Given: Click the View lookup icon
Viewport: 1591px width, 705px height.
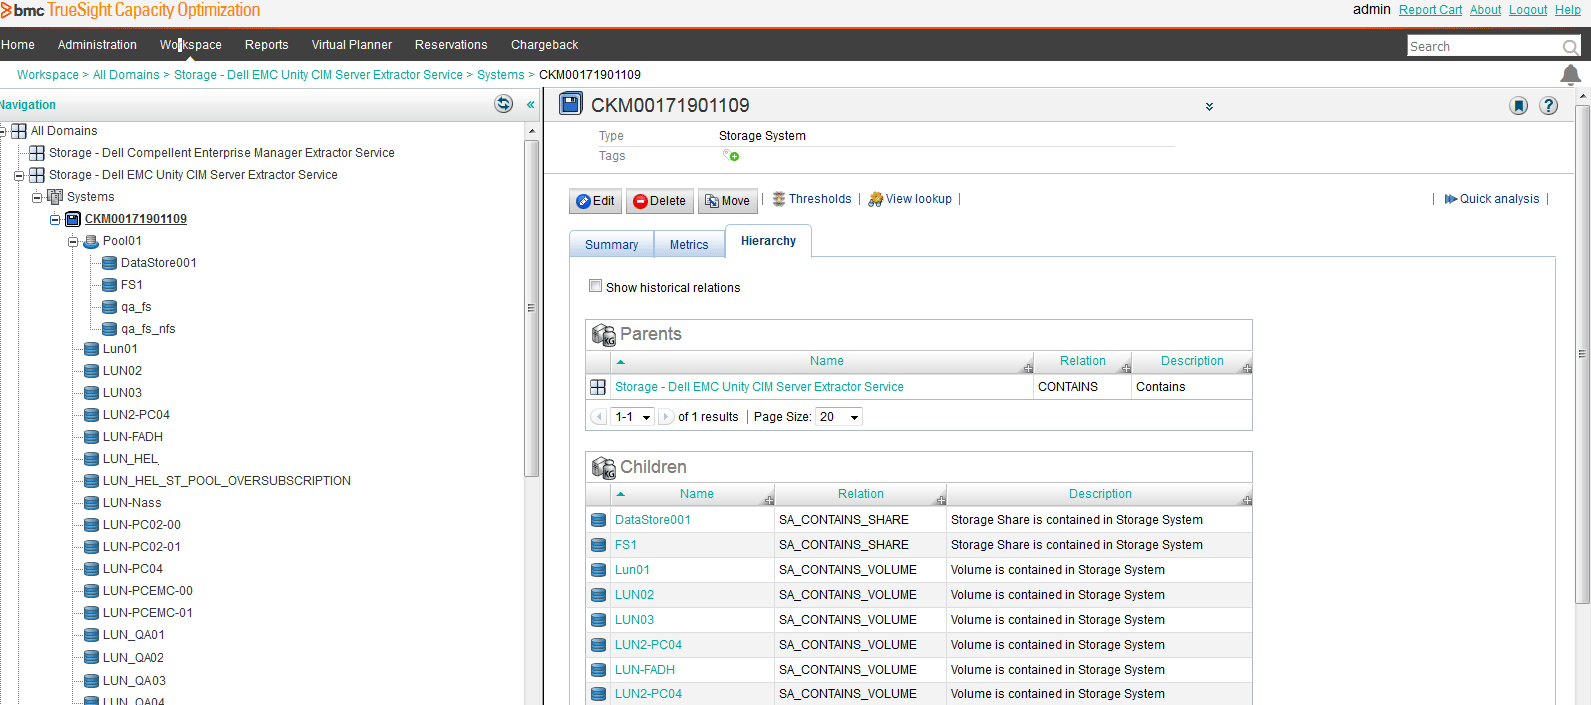Looking at the screenshot, I should (875, 199).
